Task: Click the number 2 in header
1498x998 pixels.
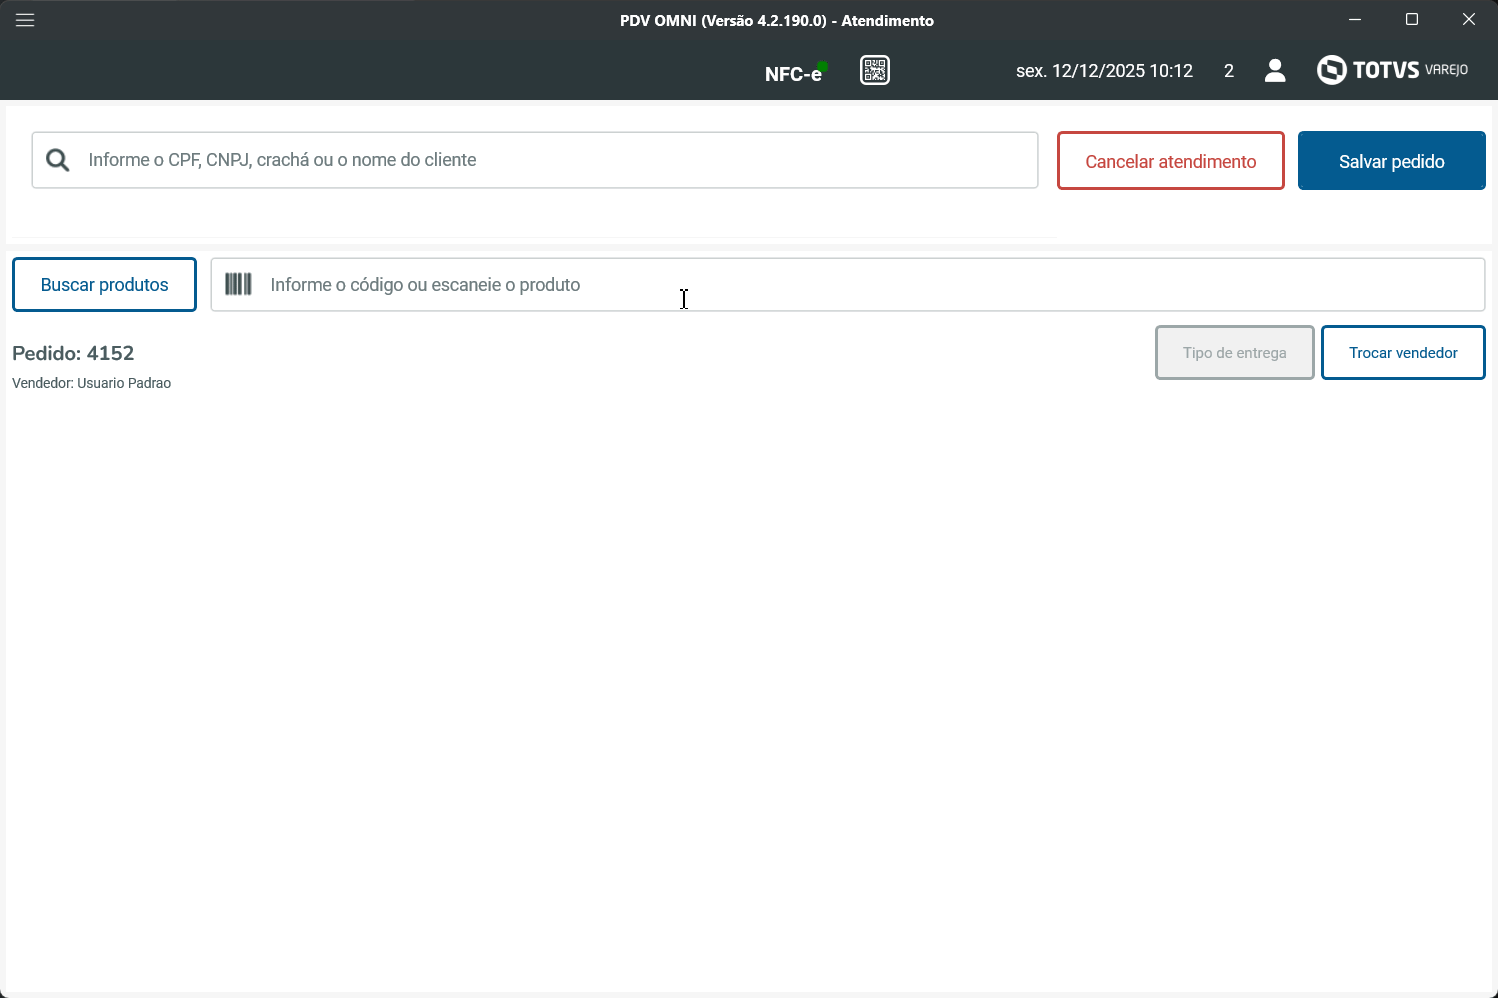Action: [1229, 71]
